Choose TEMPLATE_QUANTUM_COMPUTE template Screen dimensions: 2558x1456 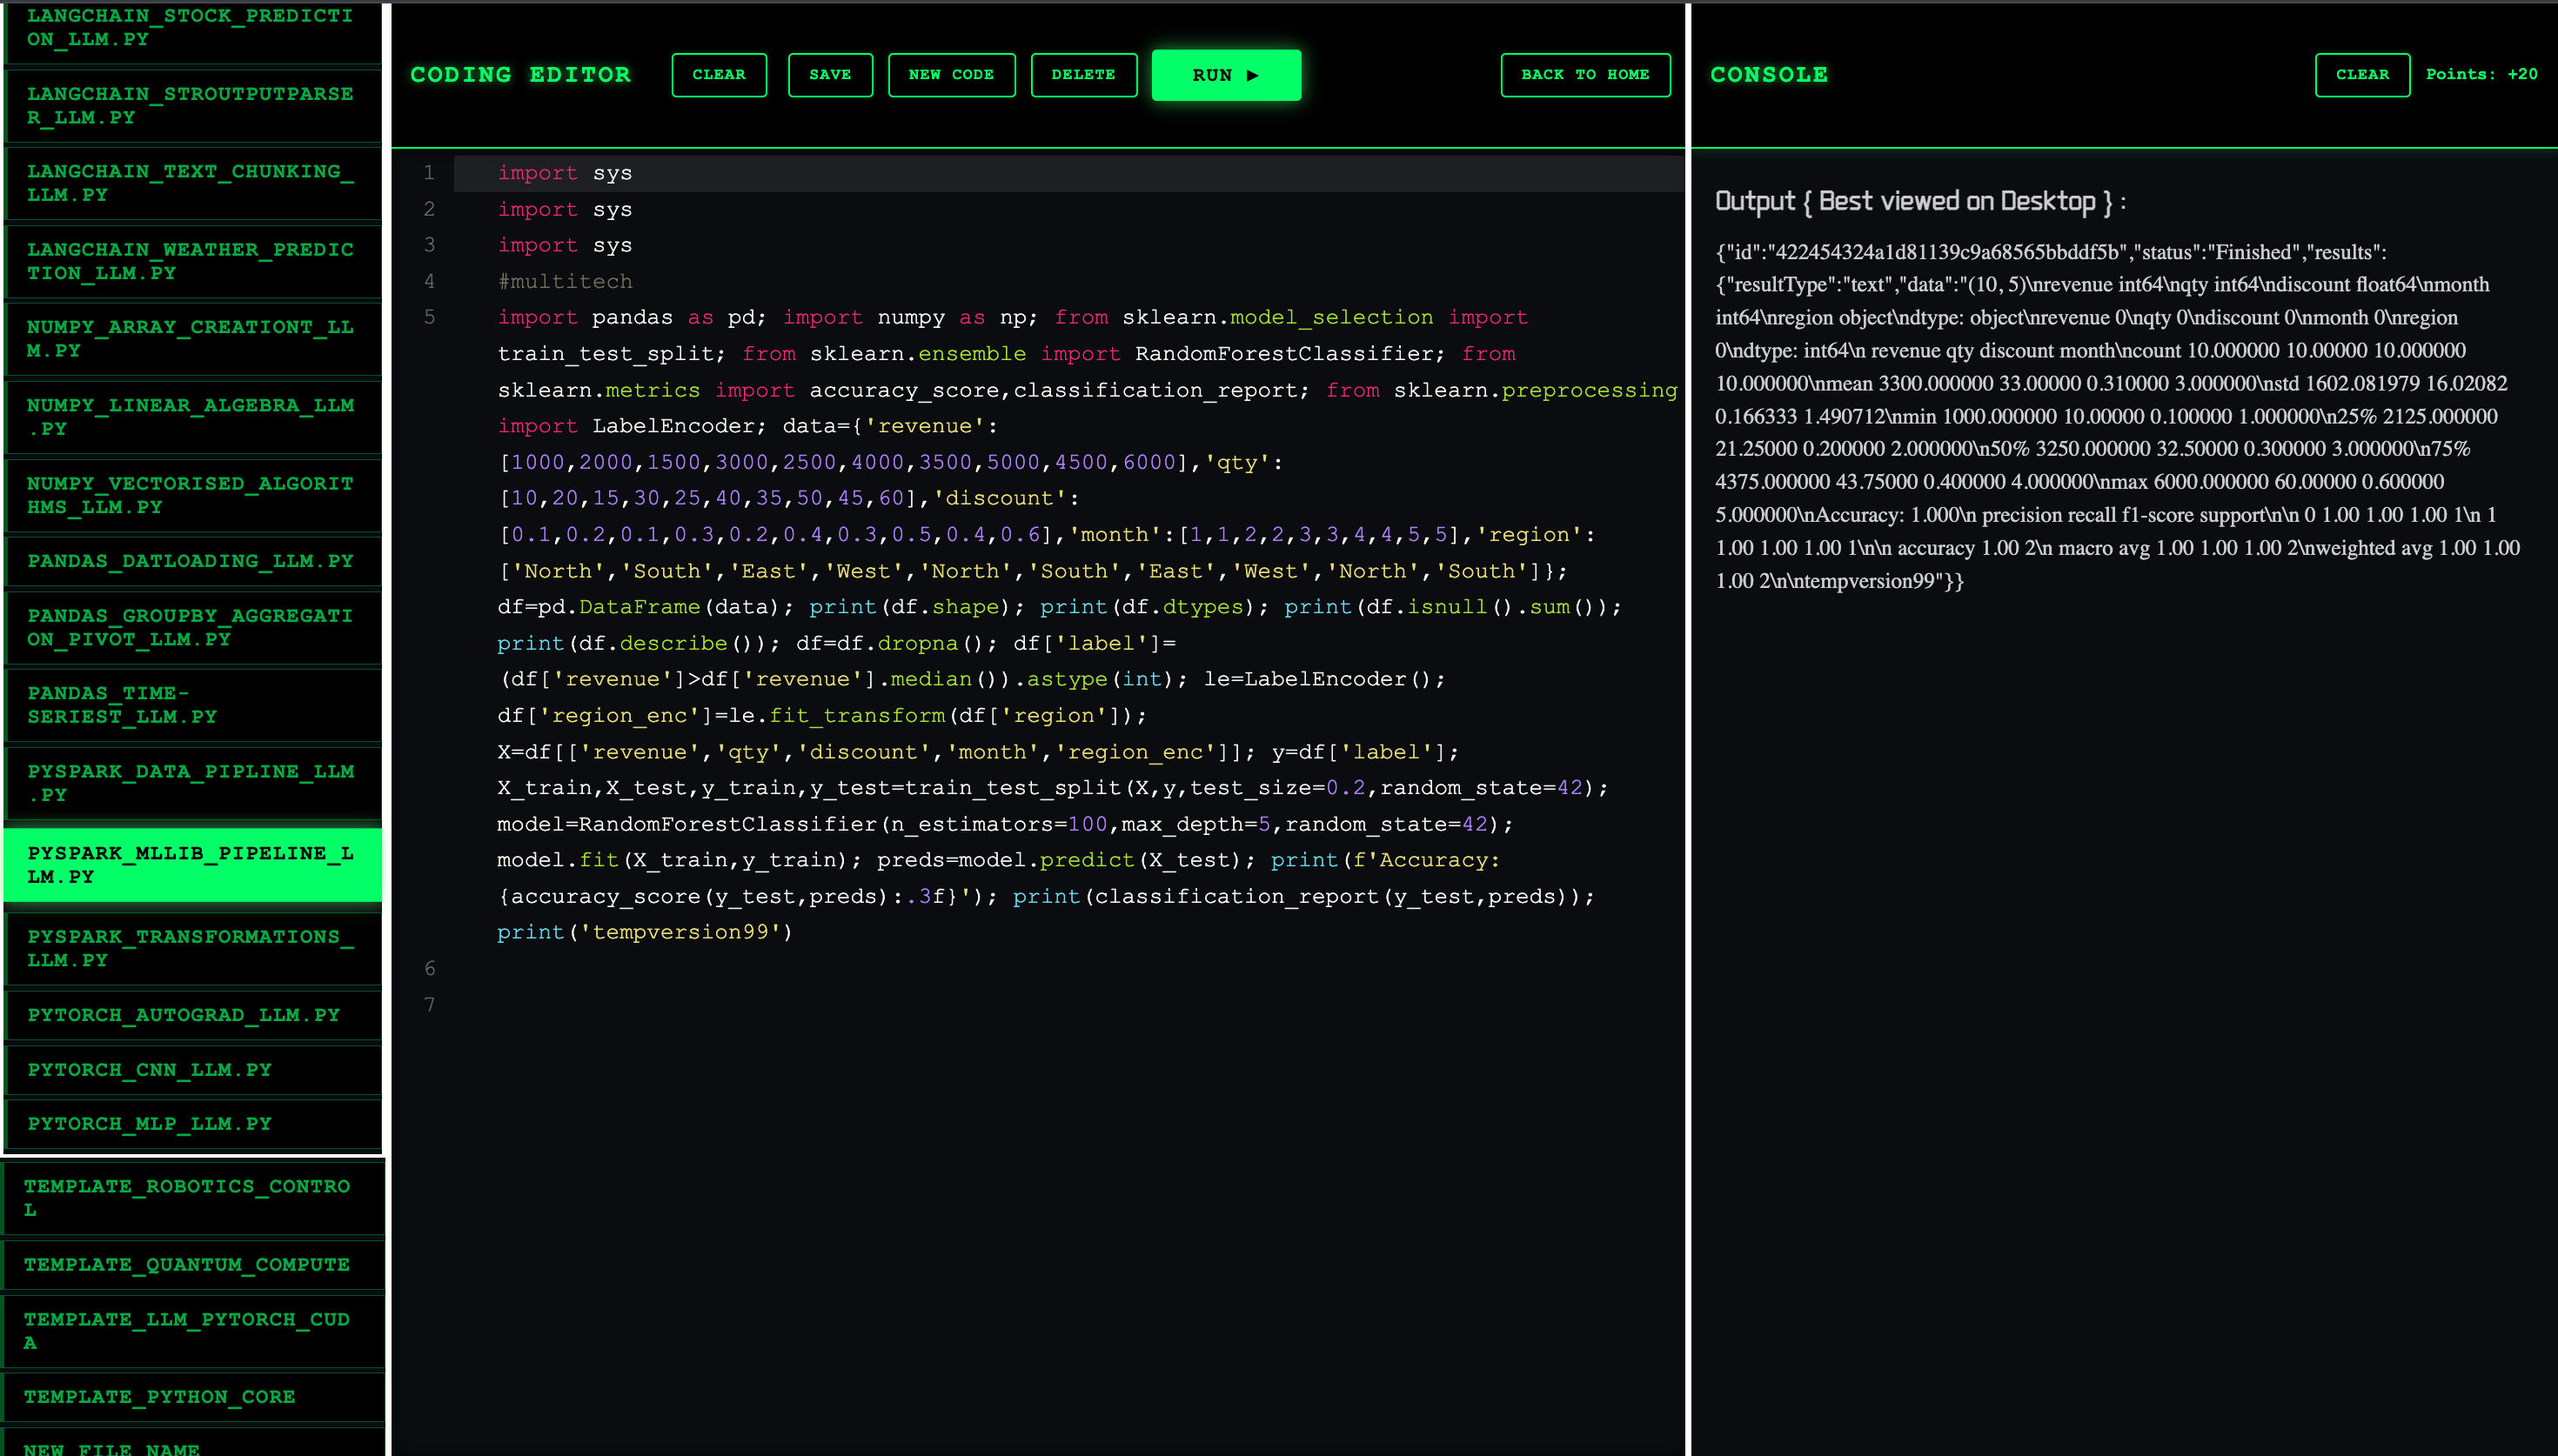193,1266
